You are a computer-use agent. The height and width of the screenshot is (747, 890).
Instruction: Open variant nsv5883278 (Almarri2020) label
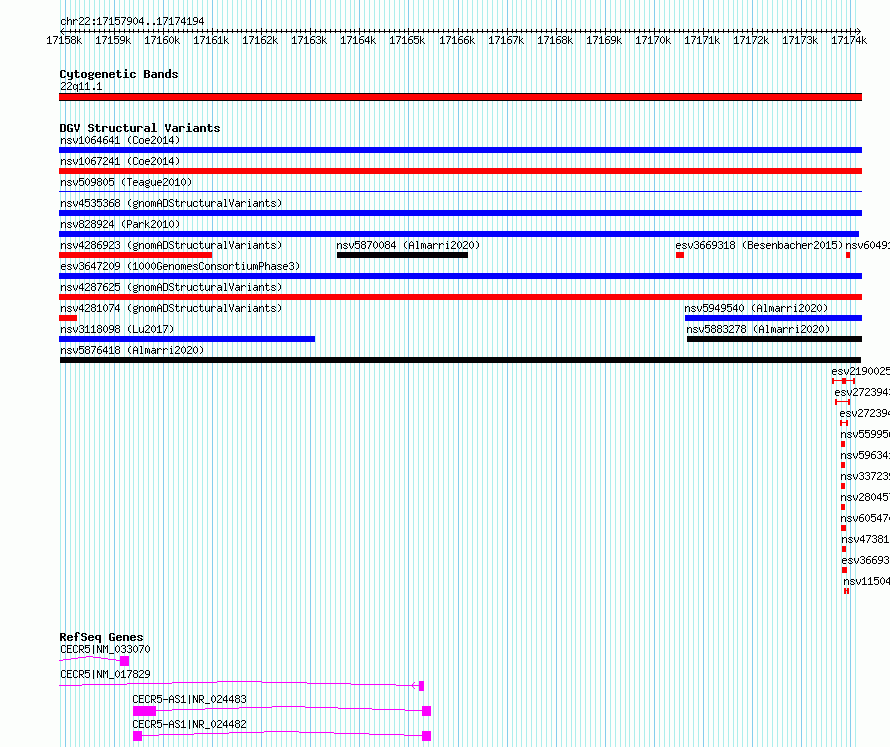coord(758,329)
